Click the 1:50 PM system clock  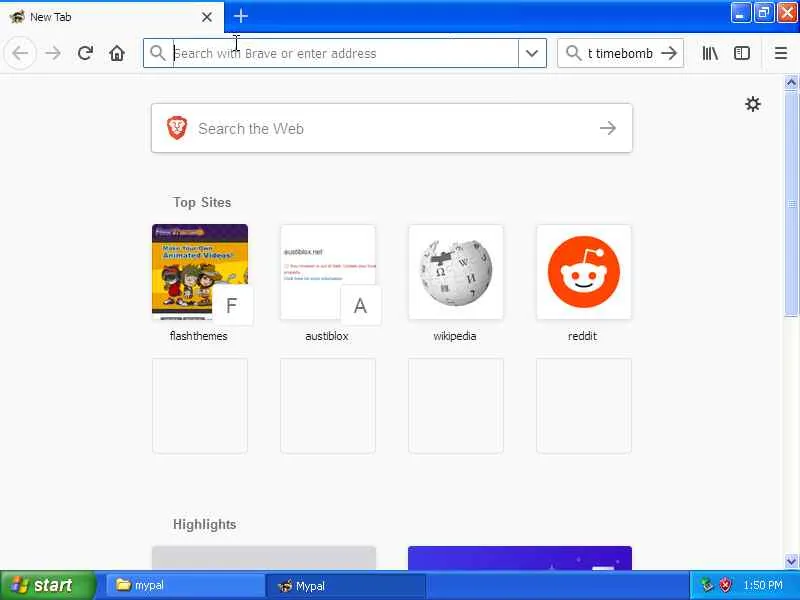pos(763,585)
